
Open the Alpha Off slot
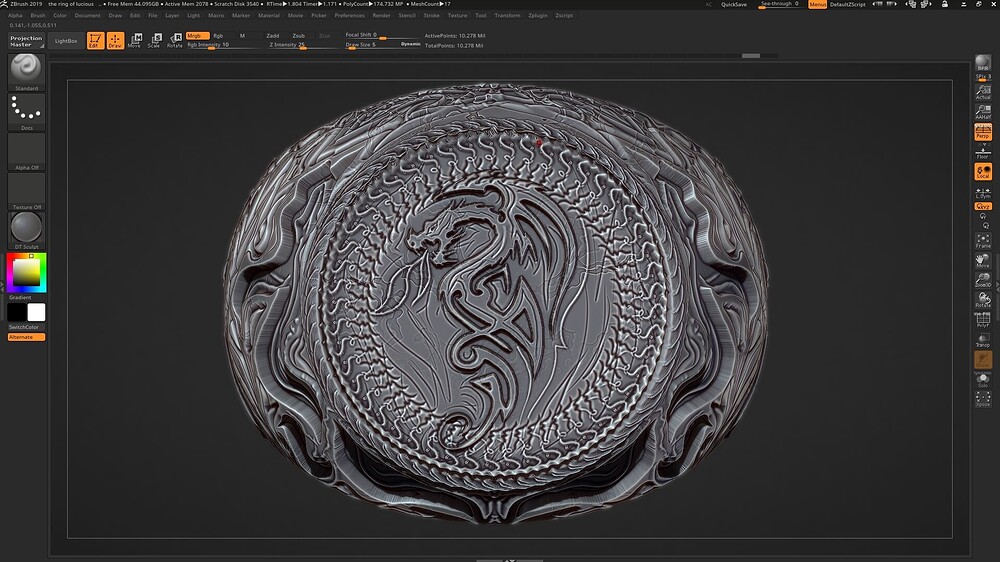click(26, 152)
